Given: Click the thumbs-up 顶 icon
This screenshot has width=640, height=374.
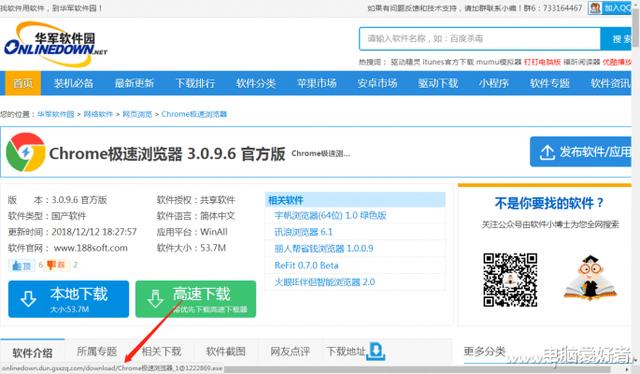Looking at the screenshot, I should (x=22, y=265).
